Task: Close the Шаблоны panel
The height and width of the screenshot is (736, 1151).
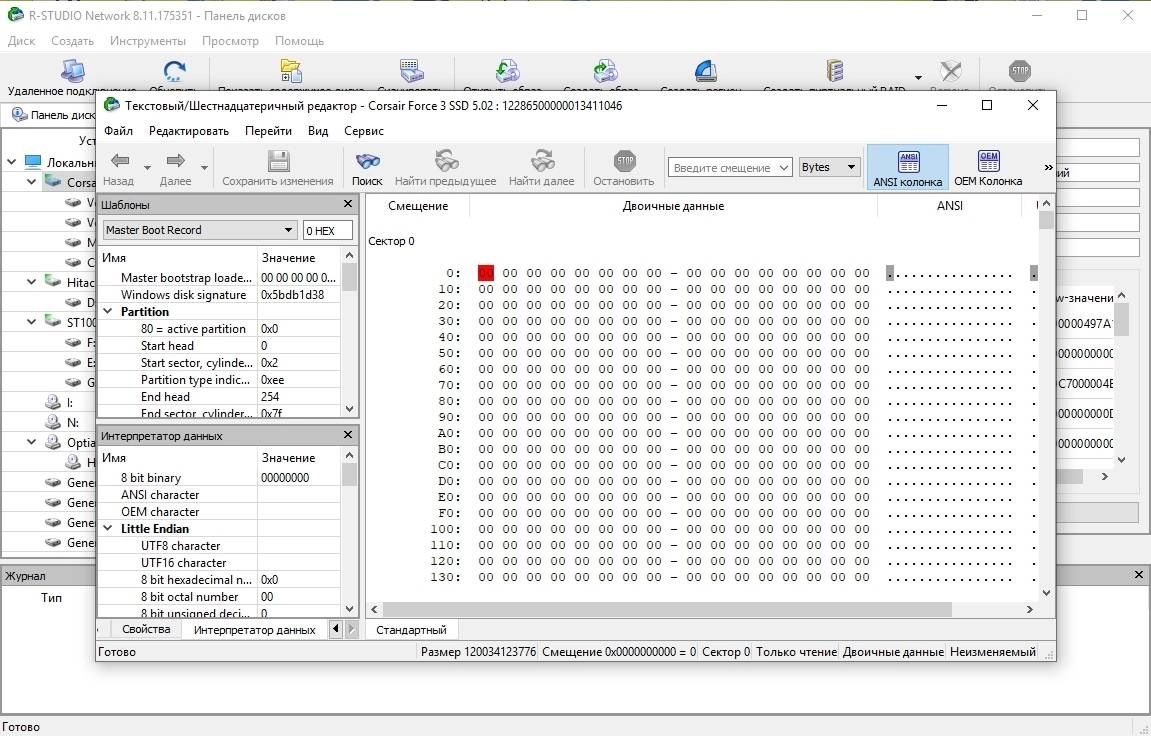Action: tap(348, 204)
